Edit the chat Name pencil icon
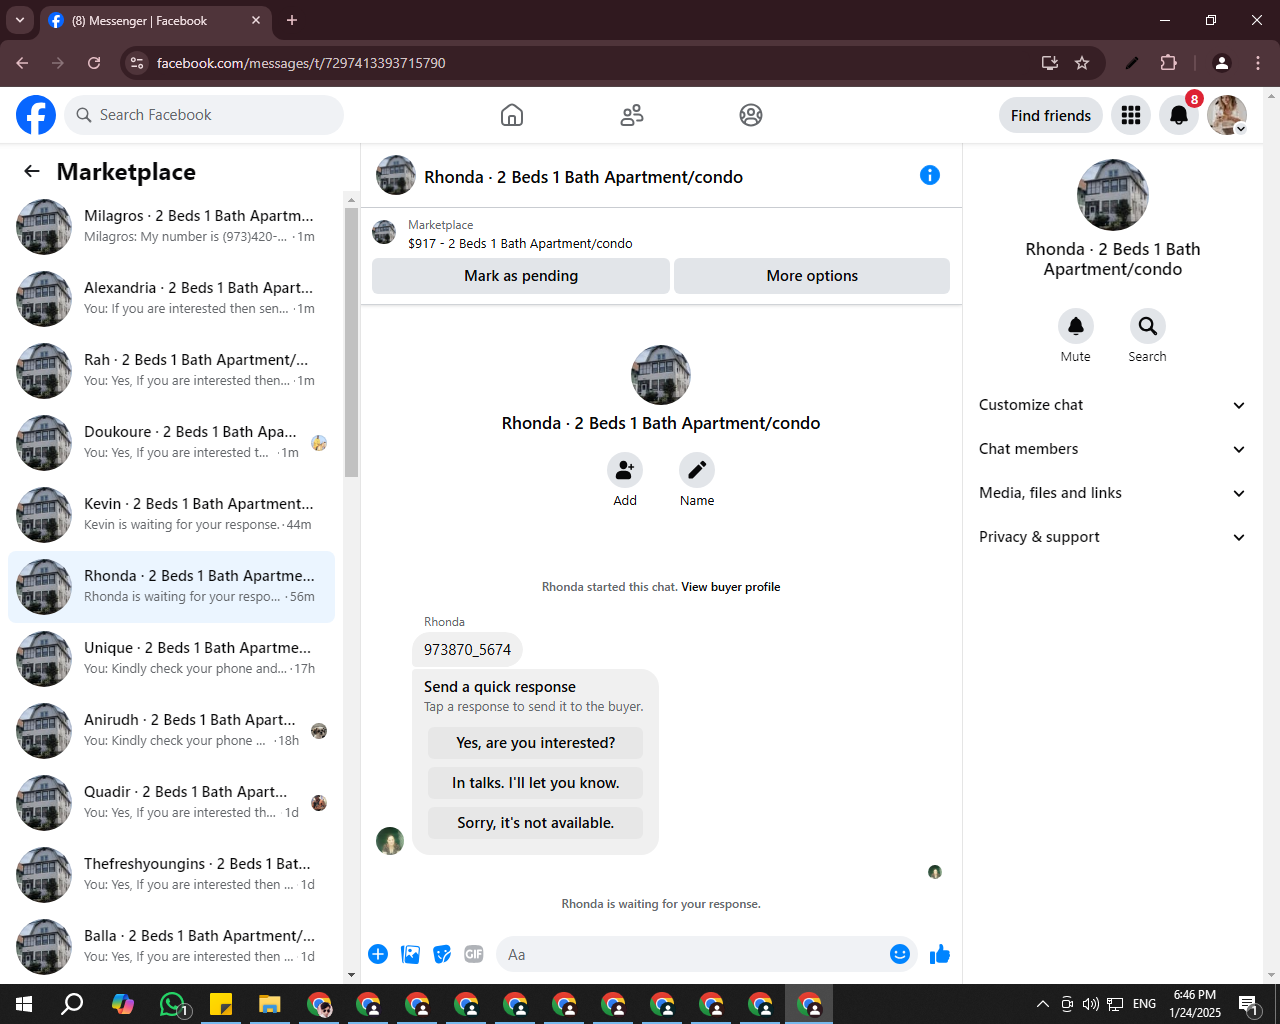The image size is (1280, 1024). 697,470
